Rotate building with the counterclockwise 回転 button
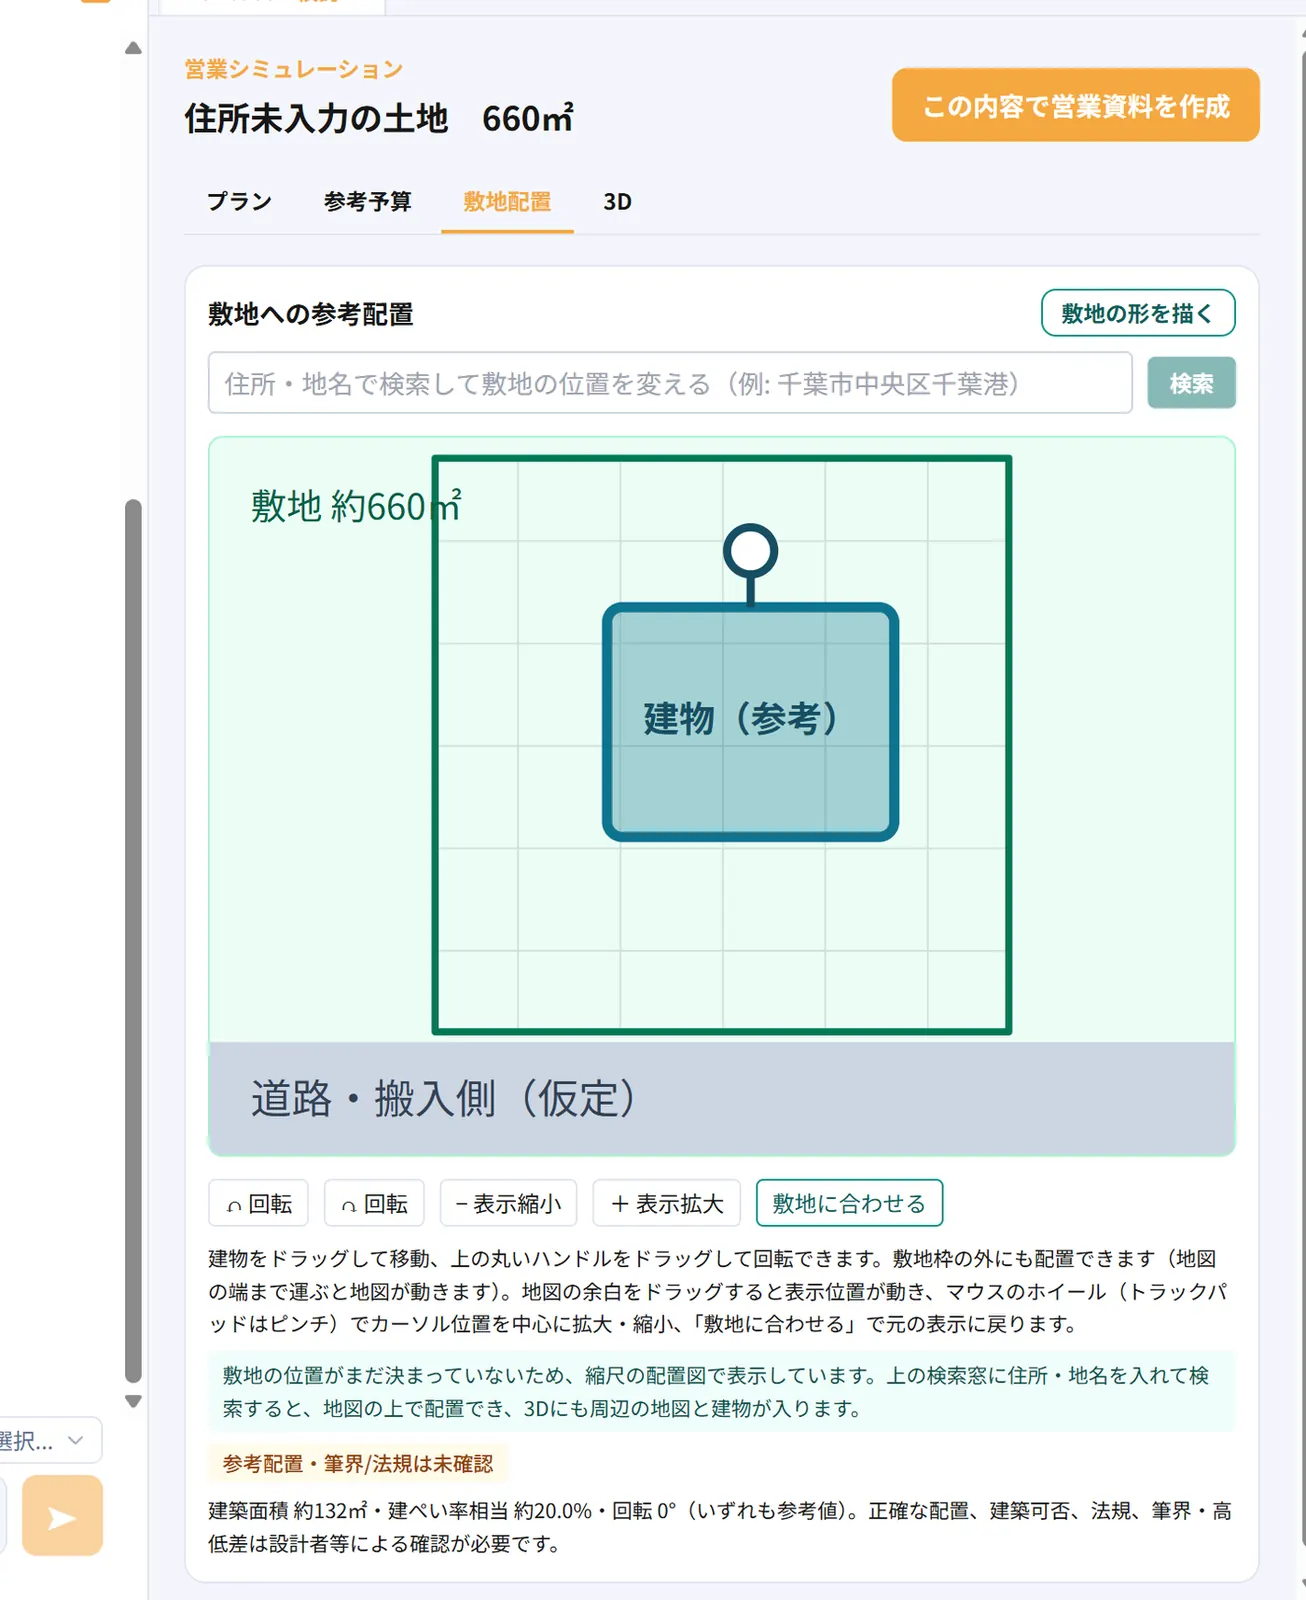Screen dimensions: 1306x1600 [x=258, y=1203]
